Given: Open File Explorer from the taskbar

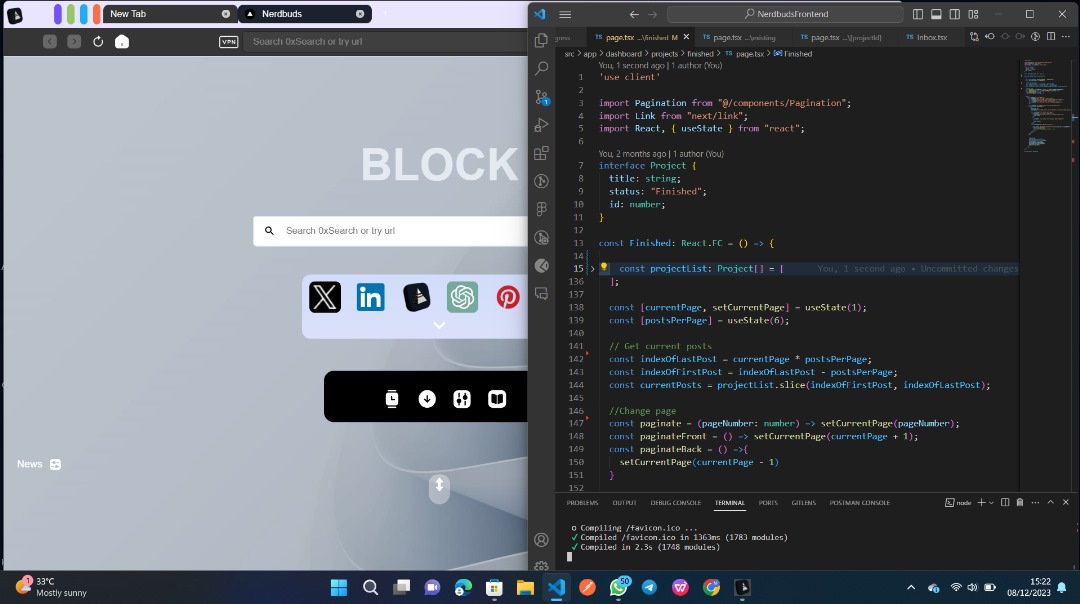Looking at the screenshot, I should tap(526, 587).
